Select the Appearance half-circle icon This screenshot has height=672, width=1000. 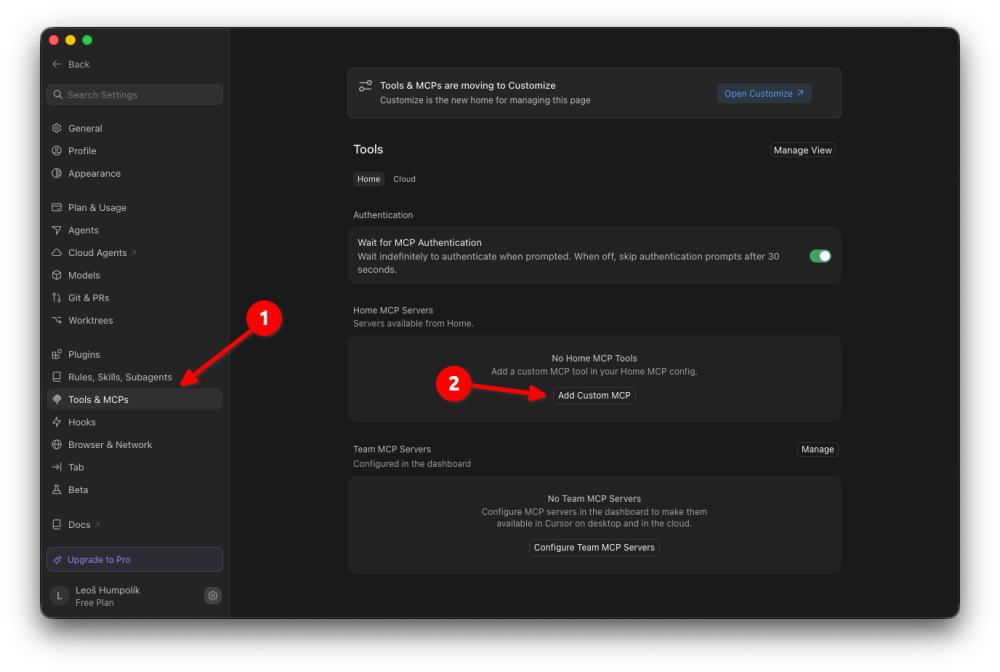coord(57,173)
